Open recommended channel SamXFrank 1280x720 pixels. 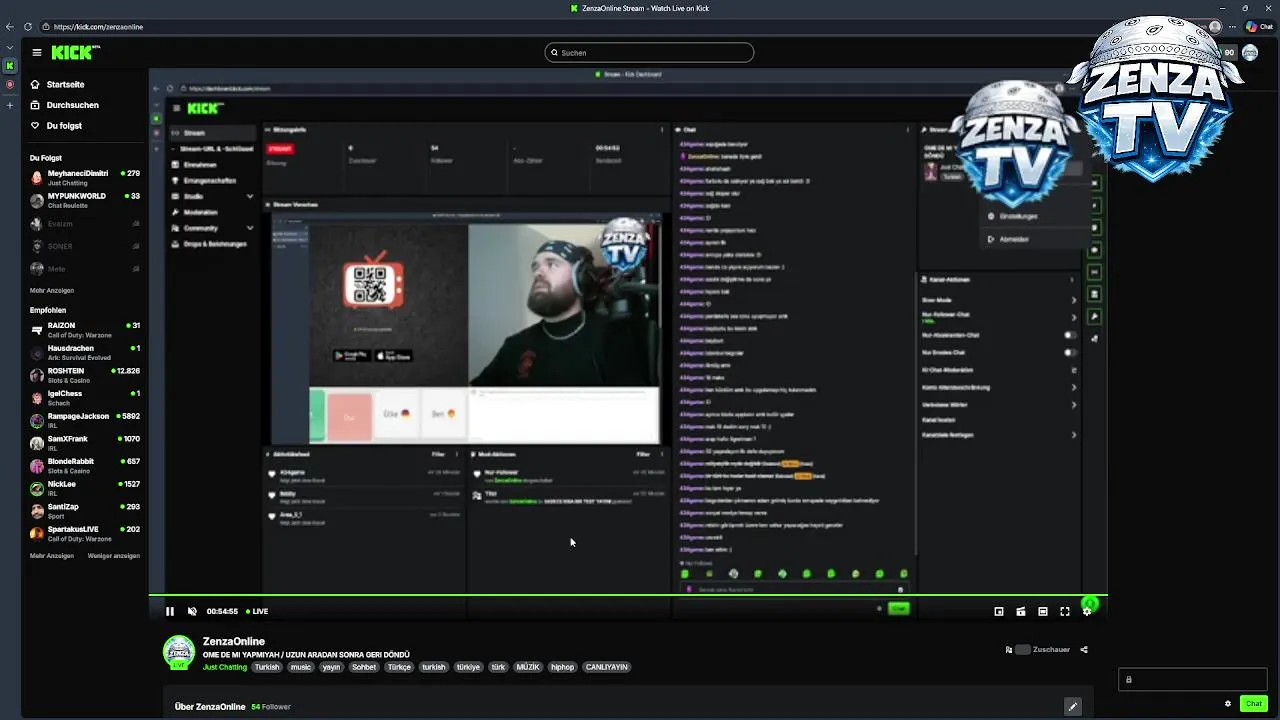(85, 443)
